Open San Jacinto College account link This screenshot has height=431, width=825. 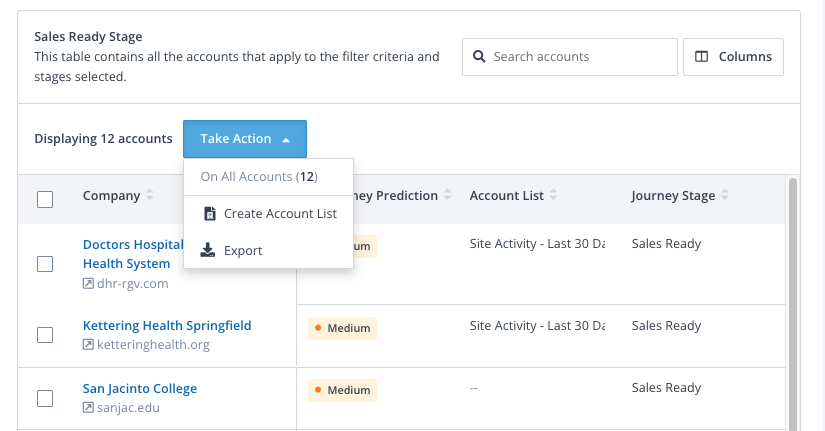click(139, 389)
